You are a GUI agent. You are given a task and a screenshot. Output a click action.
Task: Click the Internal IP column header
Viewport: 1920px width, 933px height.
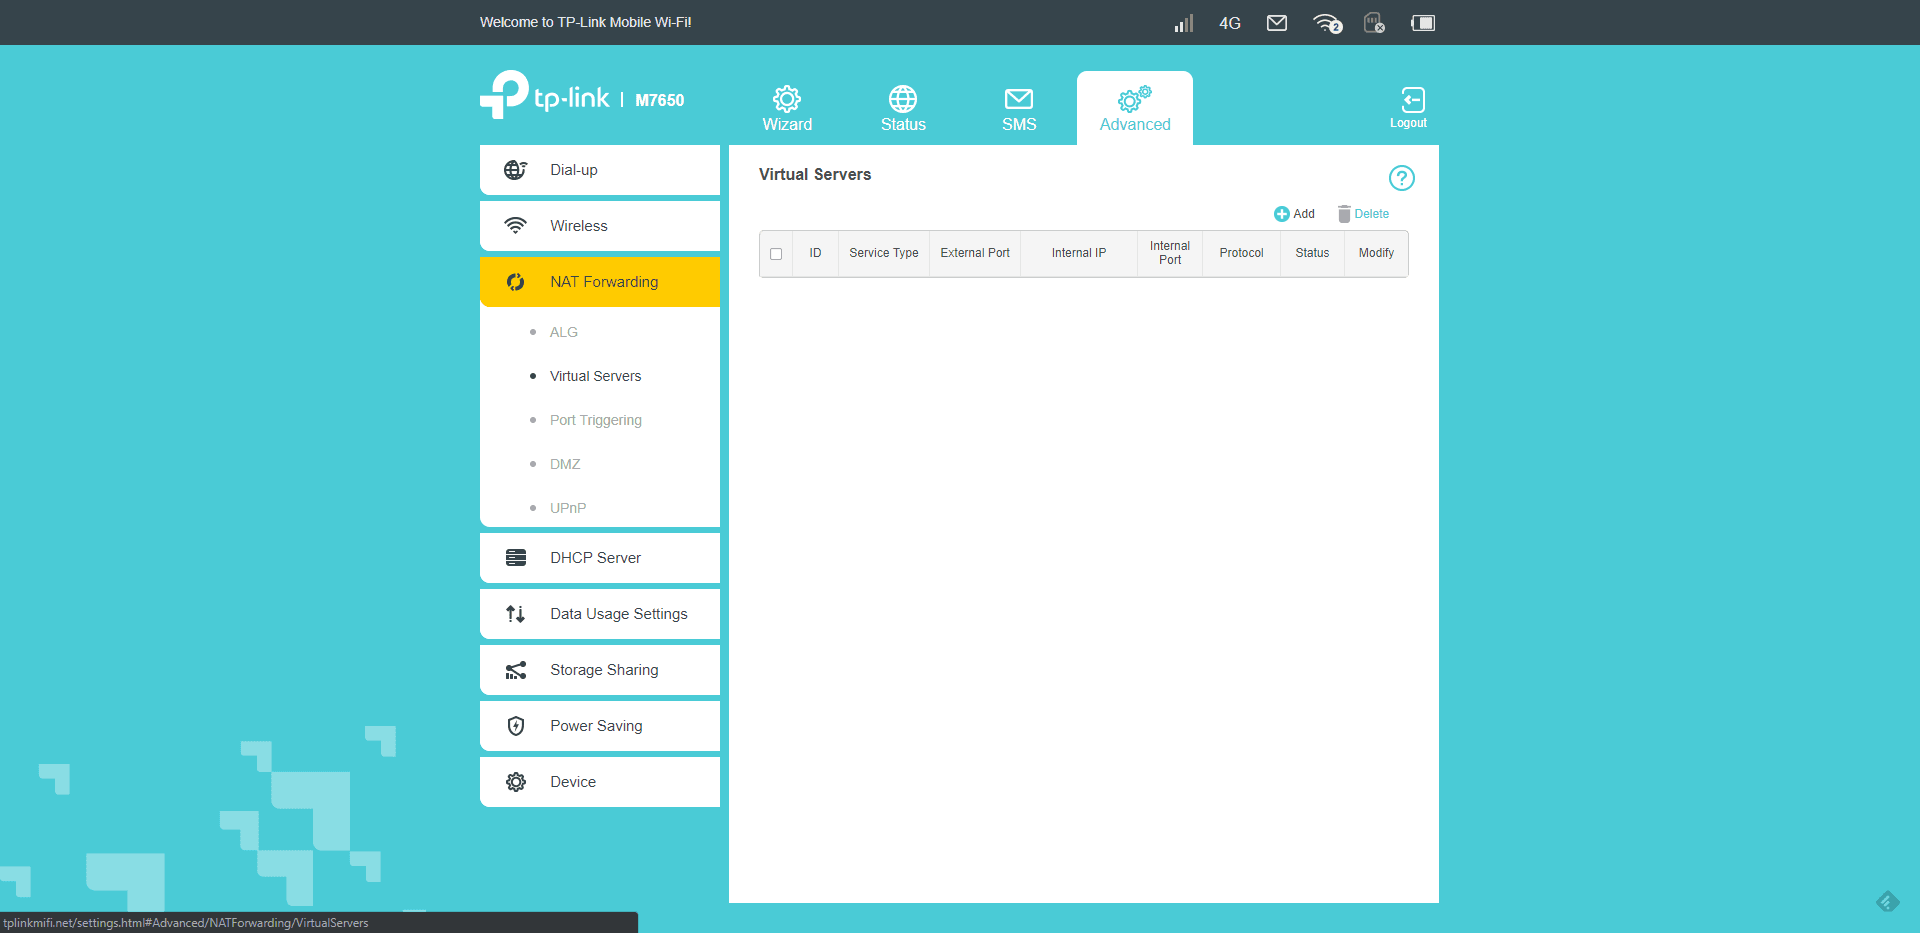(x=1079, y=253)
